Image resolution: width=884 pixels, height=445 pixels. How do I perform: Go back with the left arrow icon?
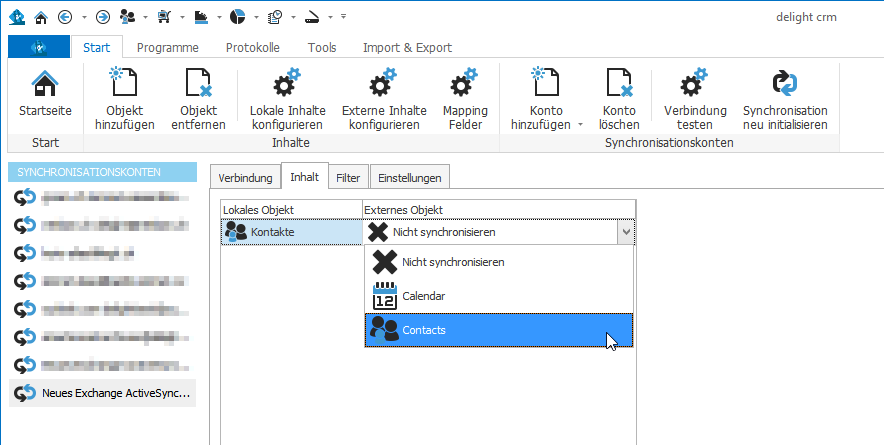tap(65, 17)
